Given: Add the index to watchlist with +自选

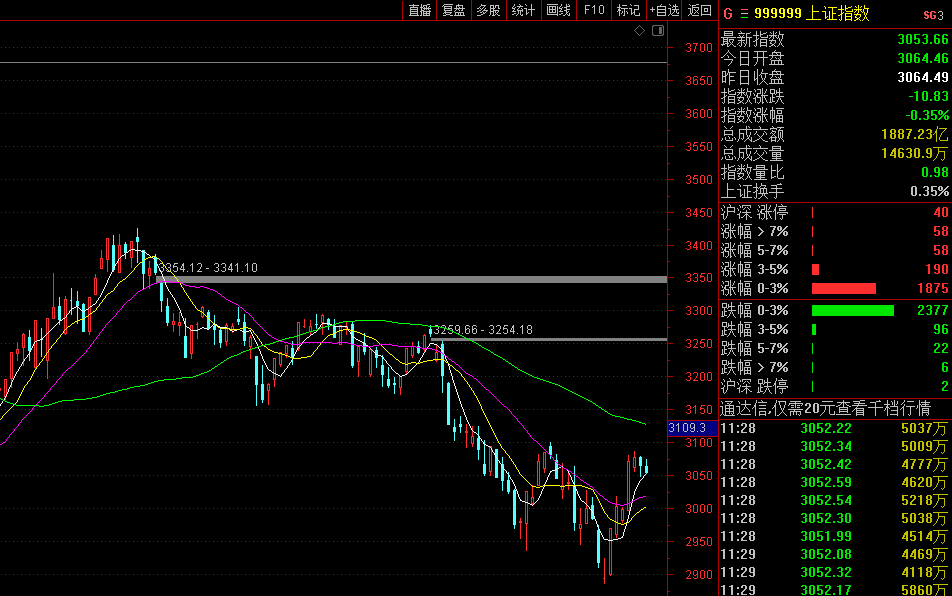Looking at the screenshot, I should point(664,10).
